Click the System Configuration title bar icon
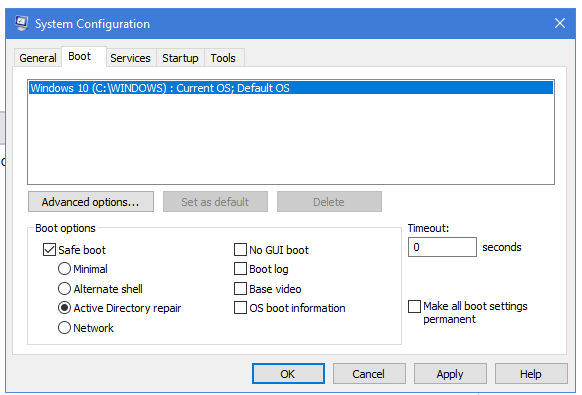The width and height of the screenshot is (582, 395). pos(21,23)
